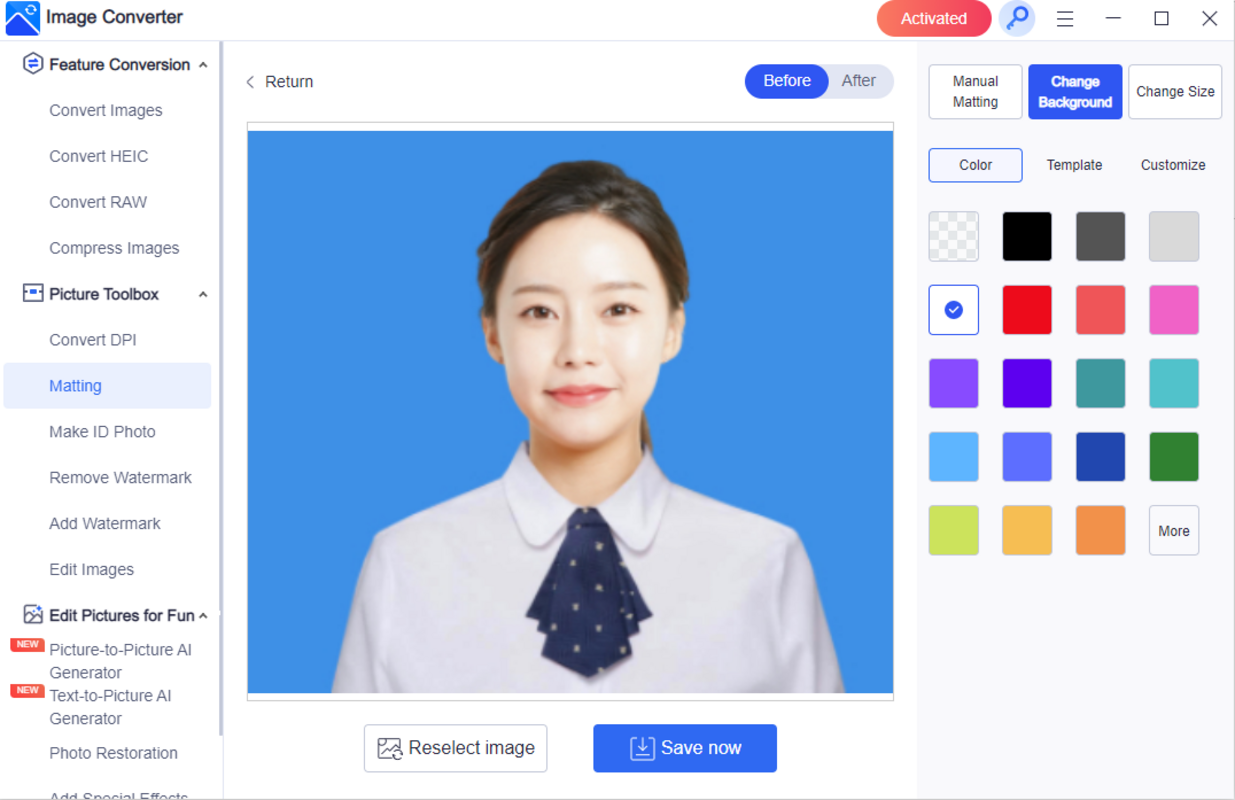Choose the dark gray background swatch
The width and height of the screenshot is (1235, 800).
click(1100, 236)
